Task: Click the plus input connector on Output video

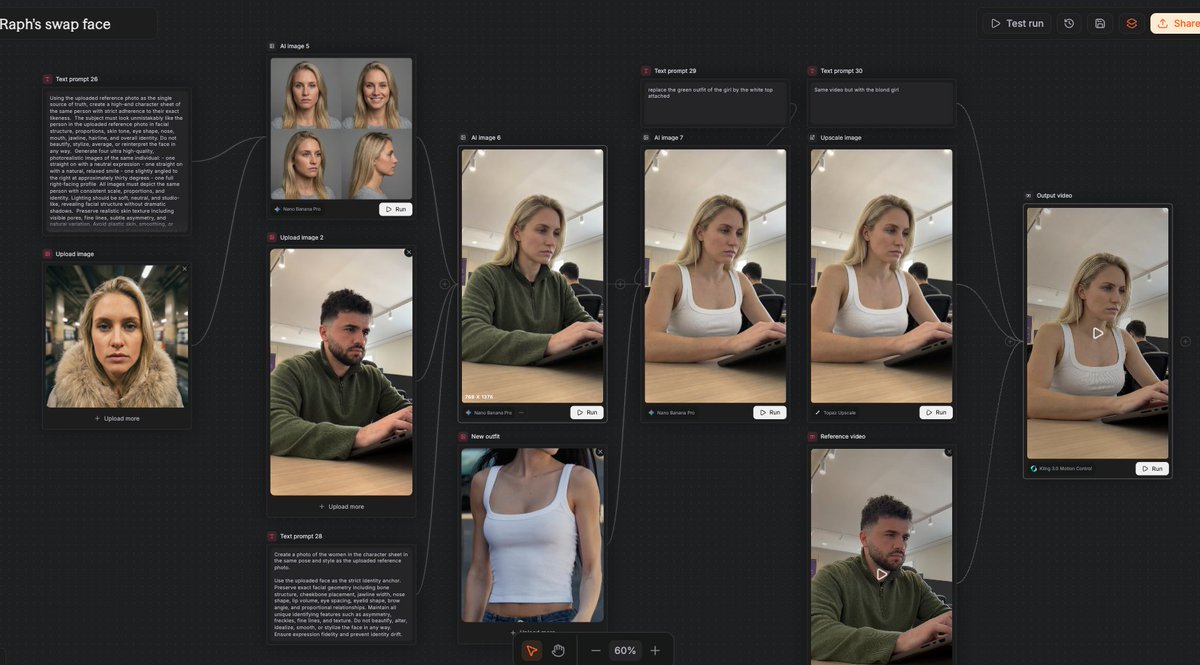Action: coord(1010,341)
